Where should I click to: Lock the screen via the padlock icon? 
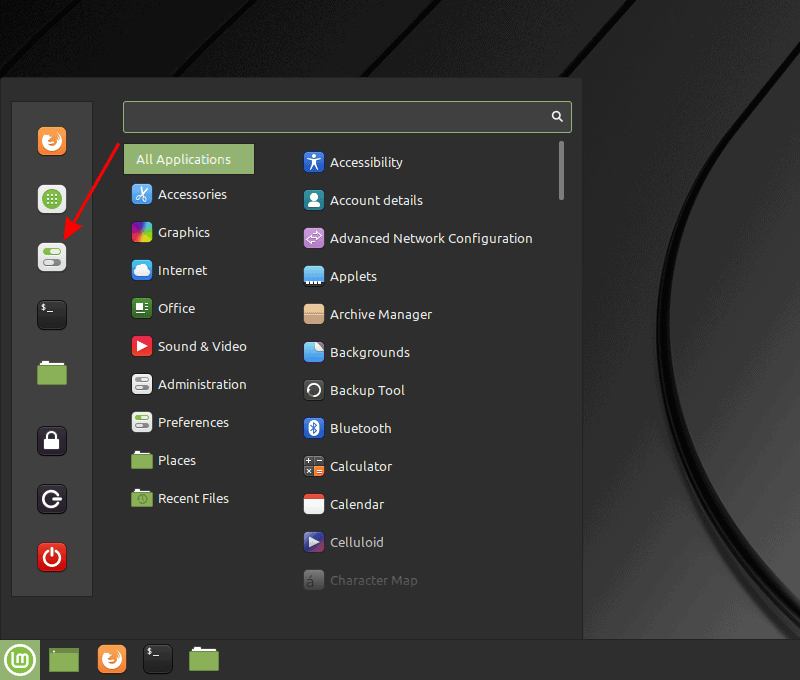click(x=51, y=441)
